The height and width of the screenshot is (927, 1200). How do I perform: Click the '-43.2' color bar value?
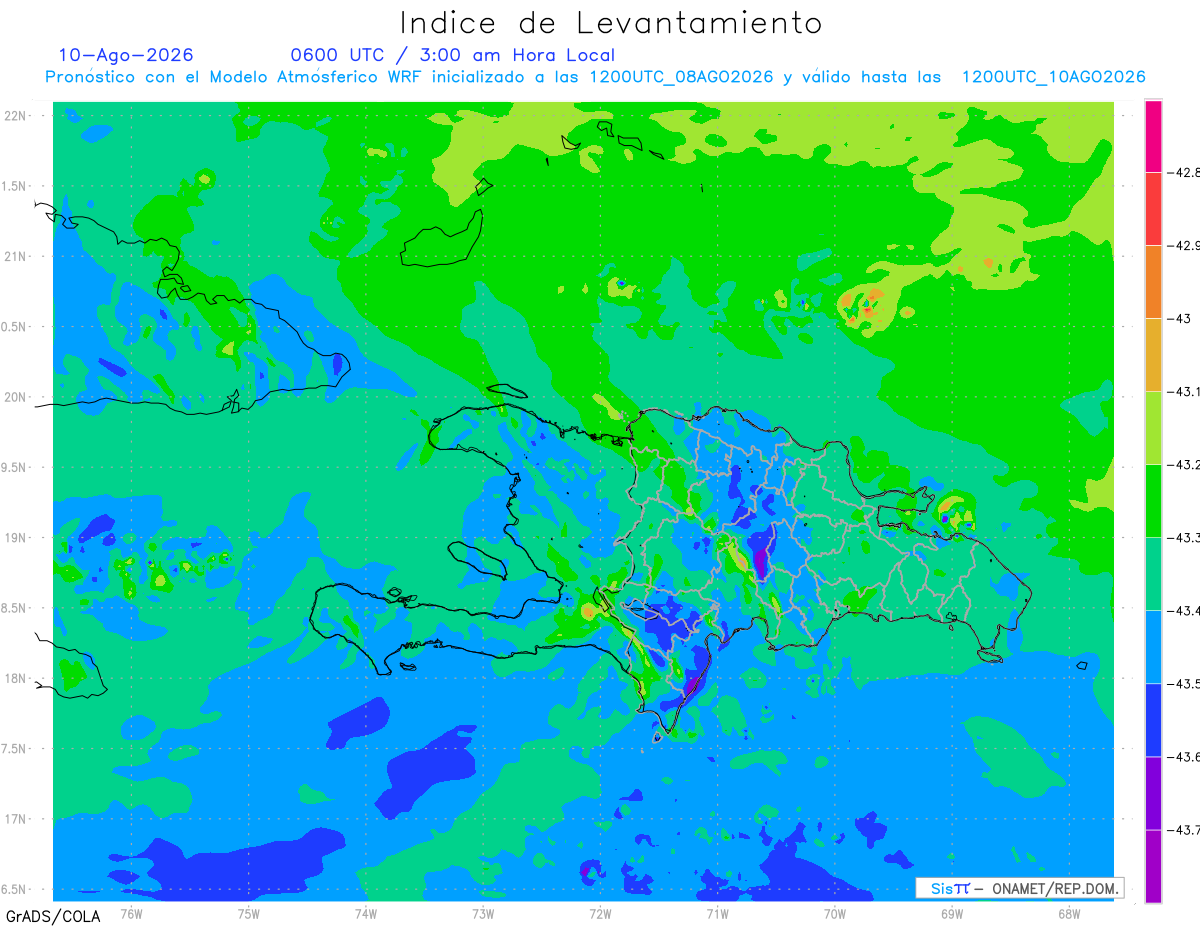(1182, 465)
